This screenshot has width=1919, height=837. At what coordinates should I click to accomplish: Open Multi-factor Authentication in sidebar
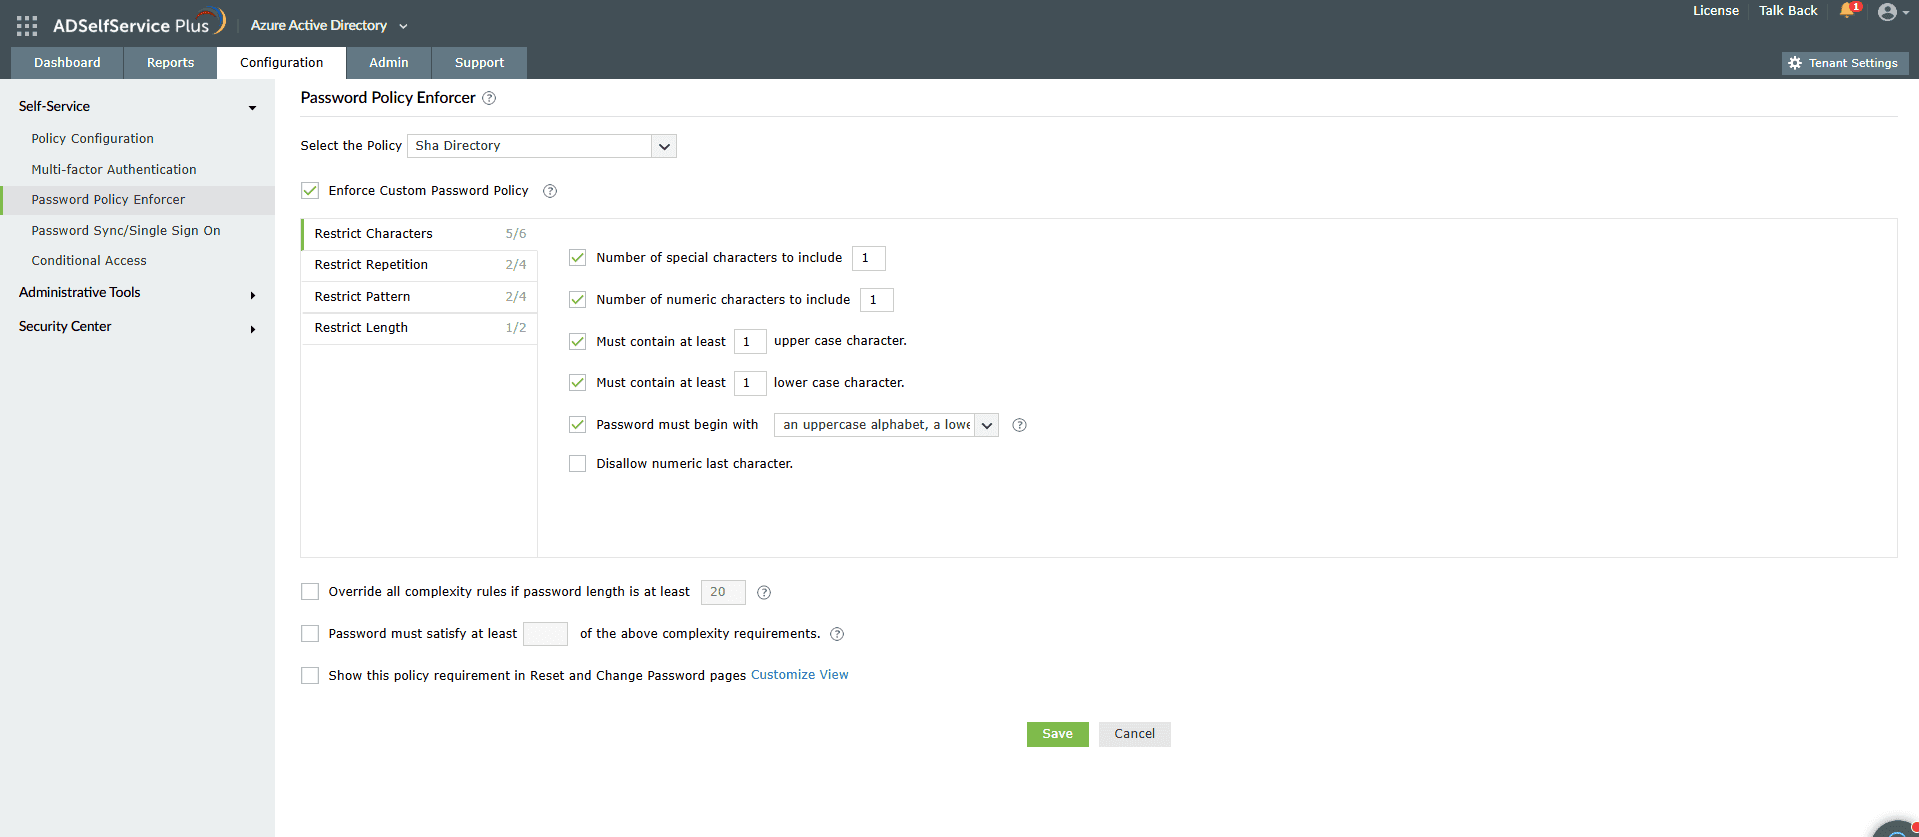click(114, 170)
